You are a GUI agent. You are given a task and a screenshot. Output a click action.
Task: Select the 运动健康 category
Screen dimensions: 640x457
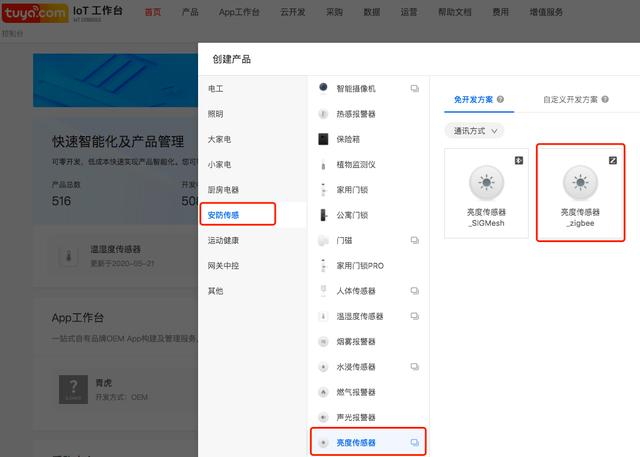(223, 240)
